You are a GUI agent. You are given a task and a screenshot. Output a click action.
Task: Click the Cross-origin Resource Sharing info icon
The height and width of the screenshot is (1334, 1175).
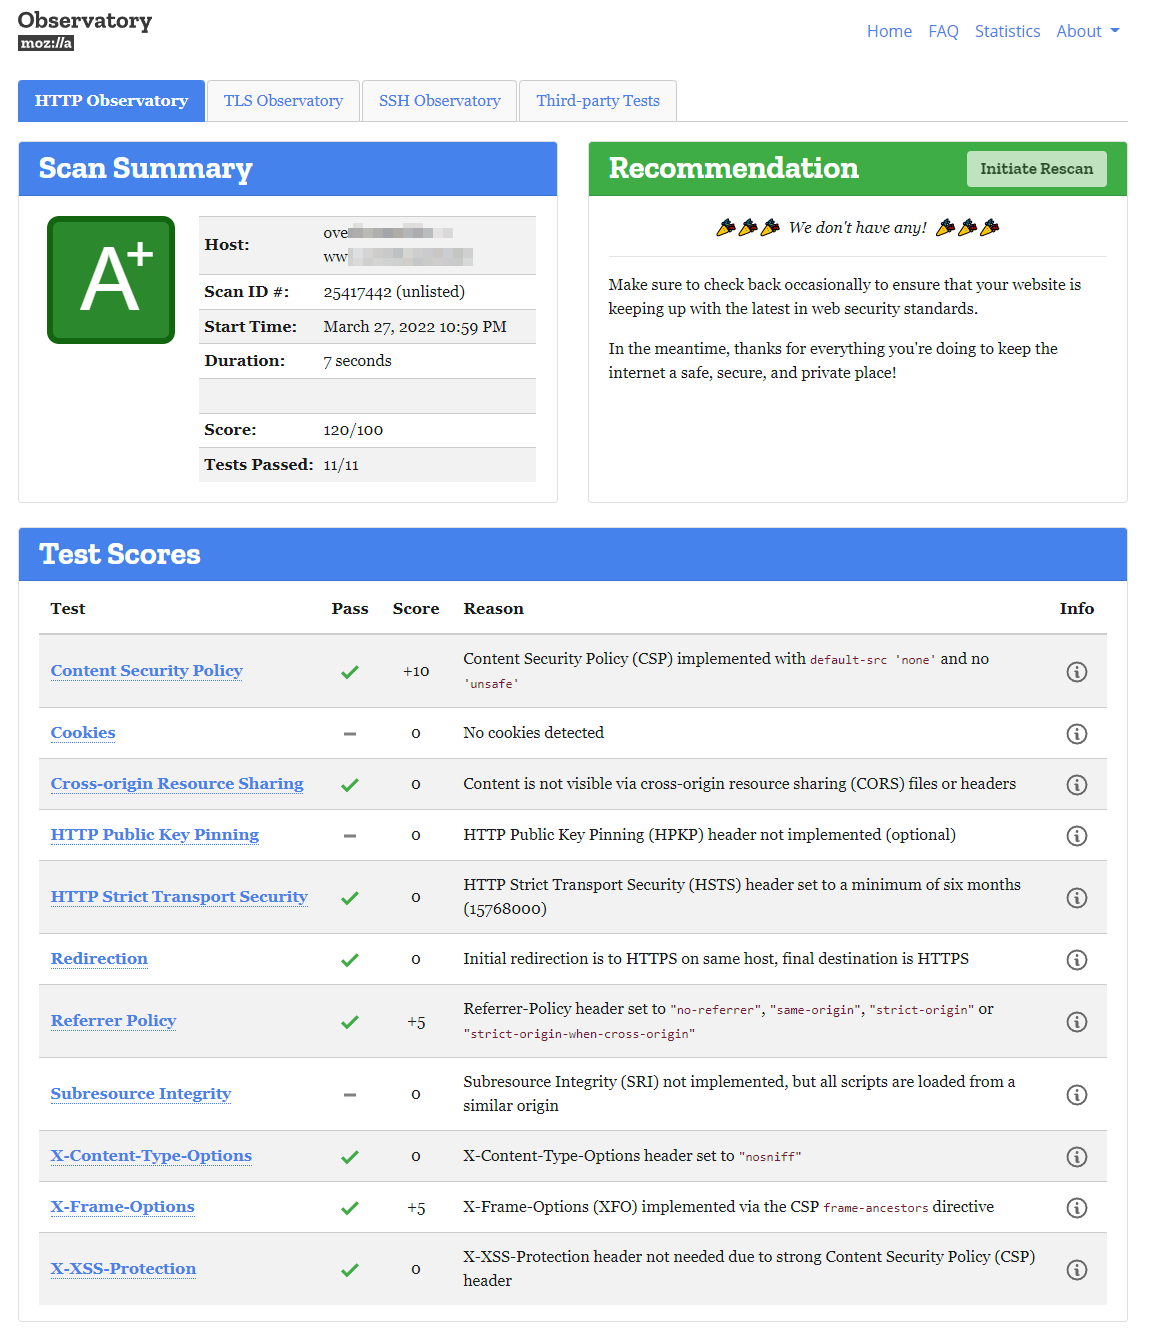point(1076,785)
